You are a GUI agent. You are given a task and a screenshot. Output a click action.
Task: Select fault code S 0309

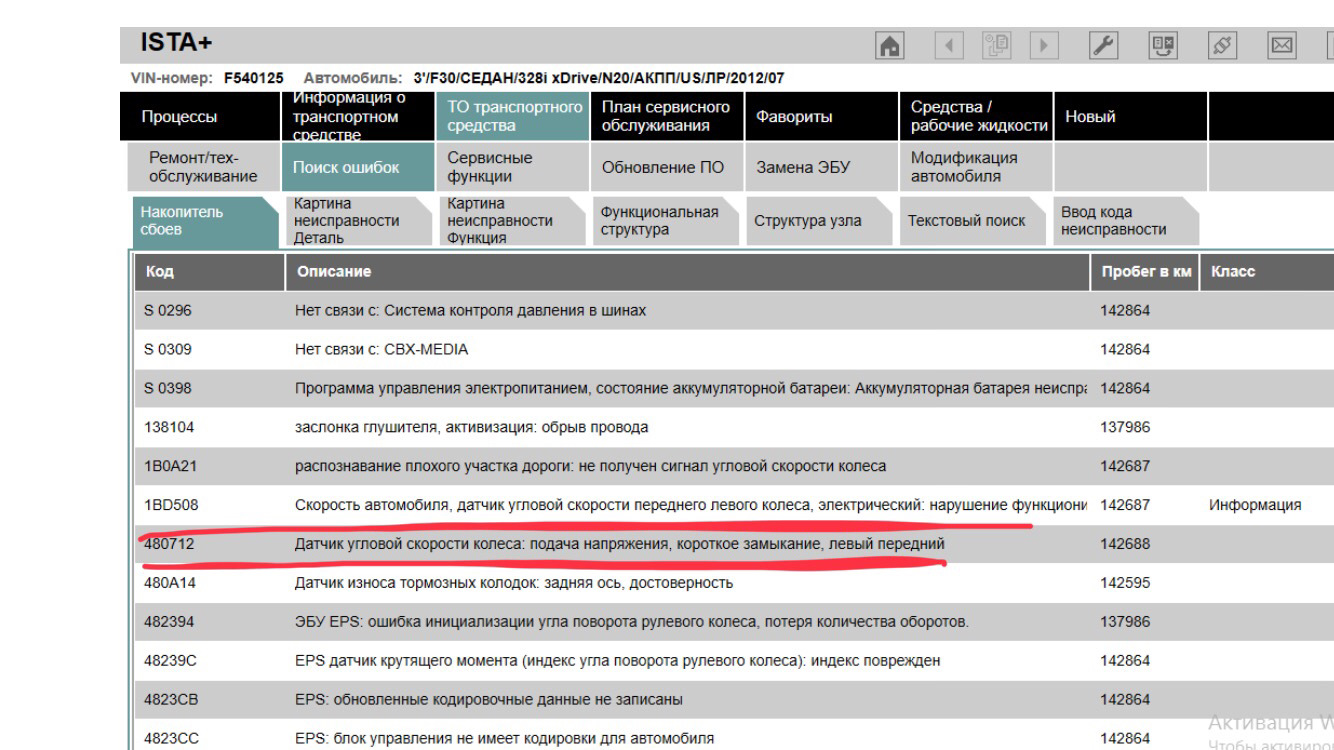pos(168,350)
